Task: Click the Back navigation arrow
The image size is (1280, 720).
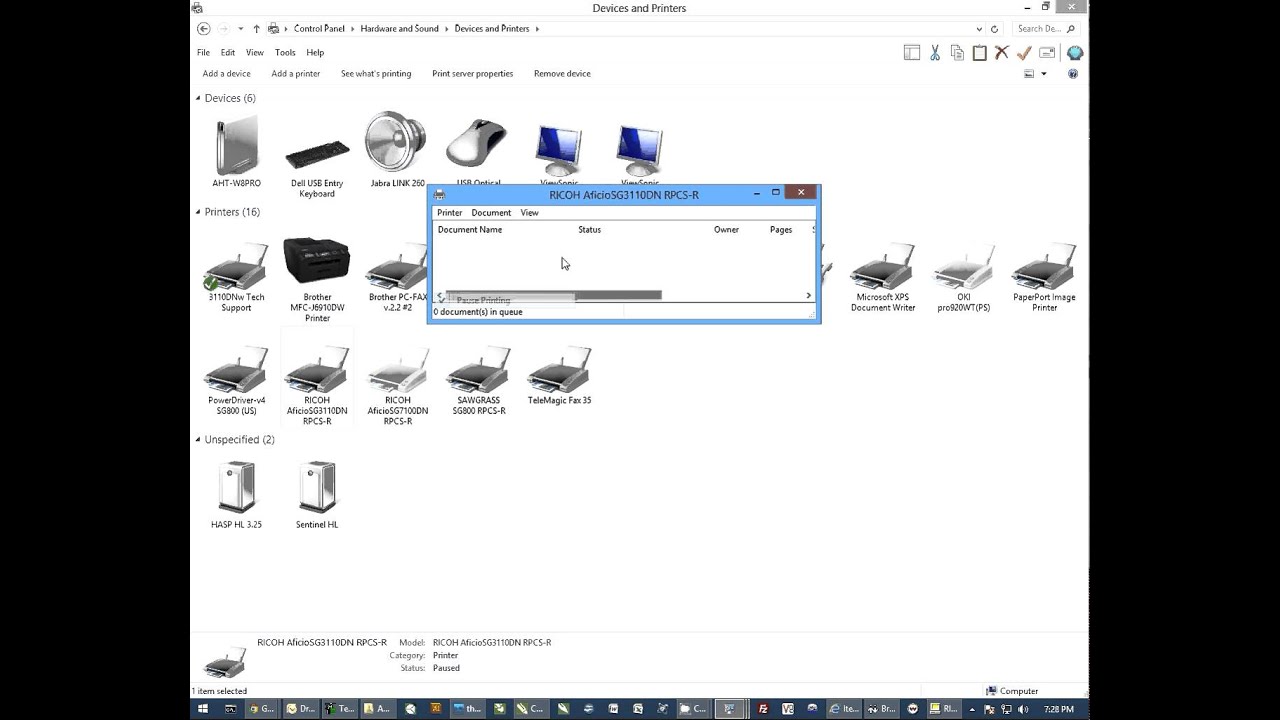Action: click(204, 29)
